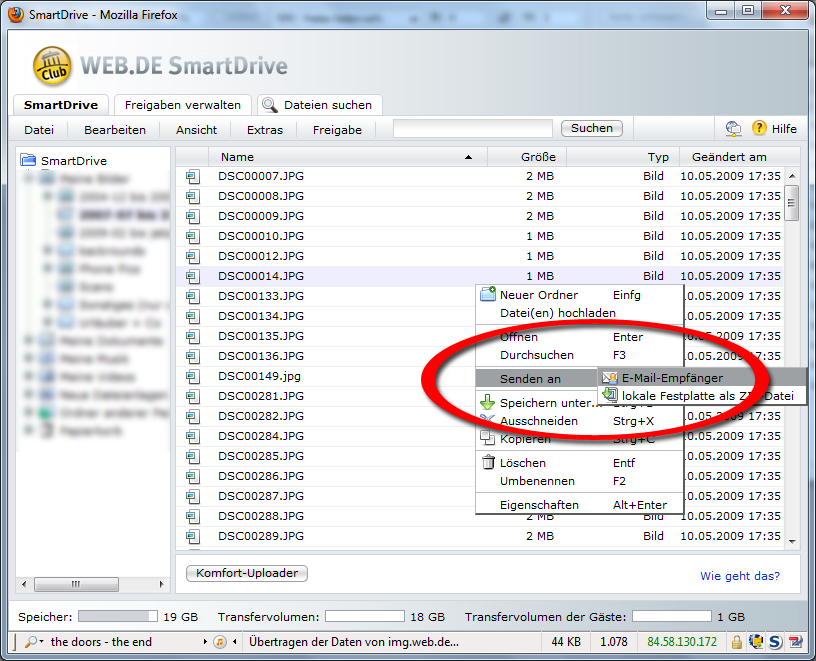The width and height of the screenshot is (816, 661).
Task: Click the file icon of DSC00285.JPG
Action: click(193, 456)
